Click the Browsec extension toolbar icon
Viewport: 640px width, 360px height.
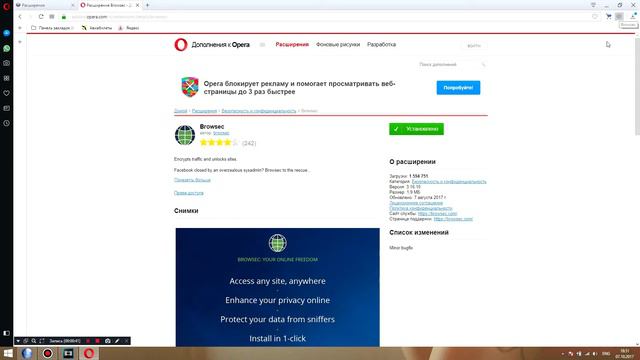click(x=620, y=16)
